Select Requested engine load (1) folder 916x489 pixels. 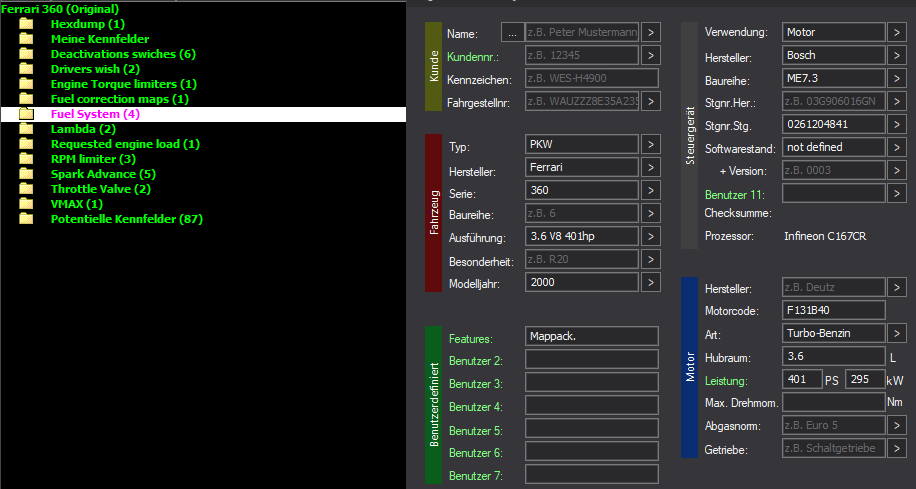tap(125, 144)
